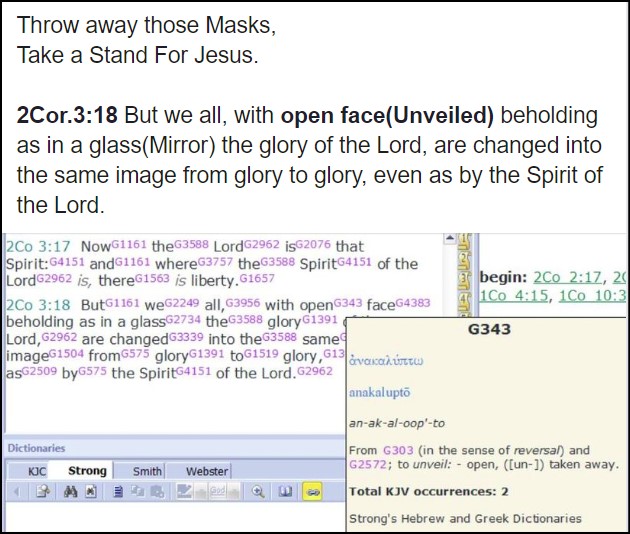Select the Strong dictionary tab
This screenshot has height=534, width=630.
[x=87, y=471]
